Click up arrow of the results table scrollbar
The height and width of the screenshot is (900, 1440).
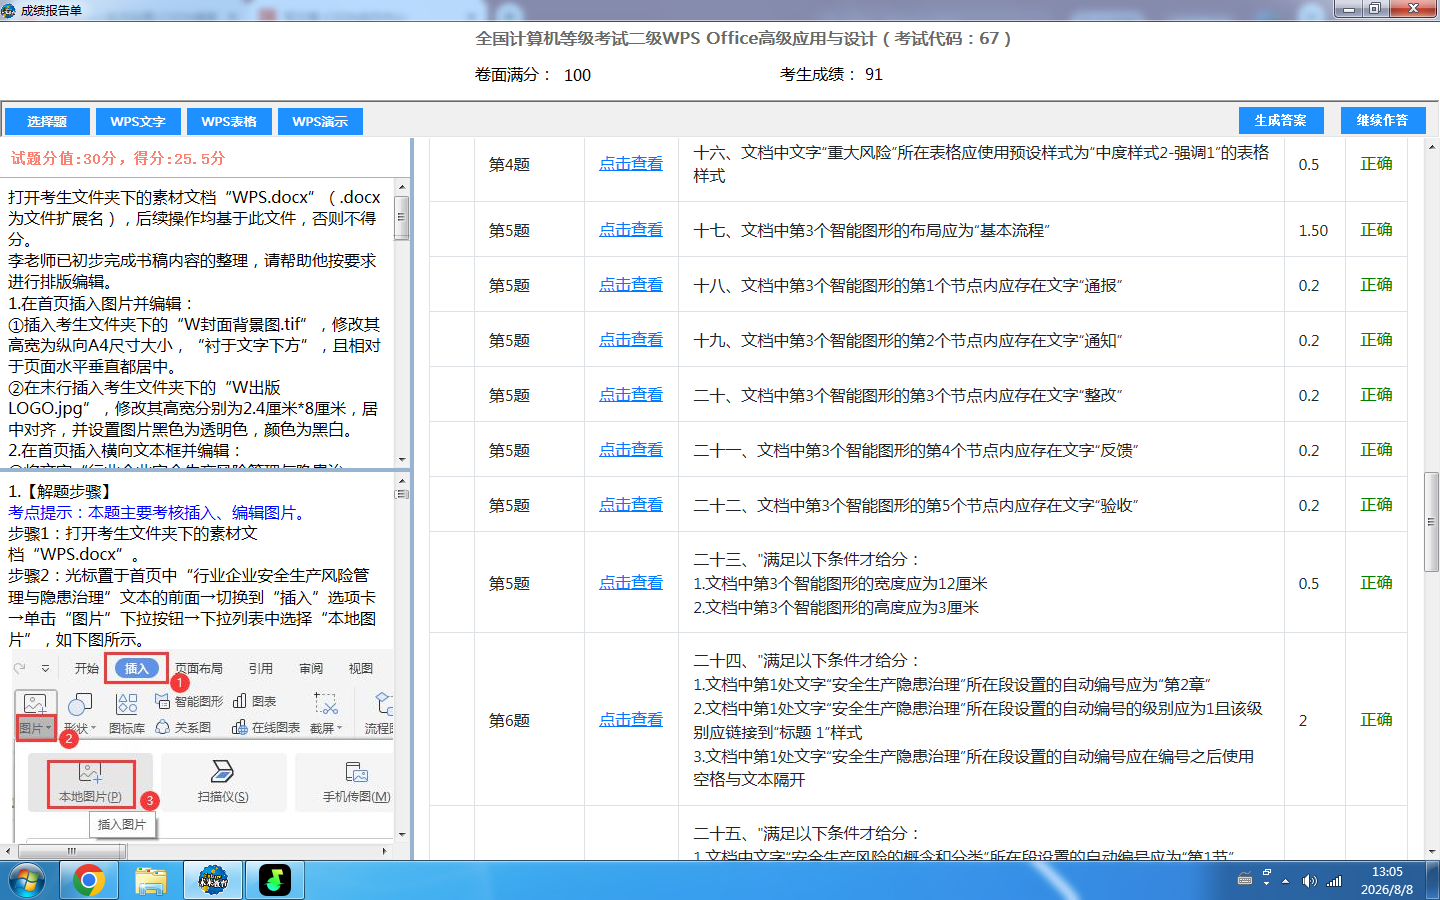(1432, 147)
